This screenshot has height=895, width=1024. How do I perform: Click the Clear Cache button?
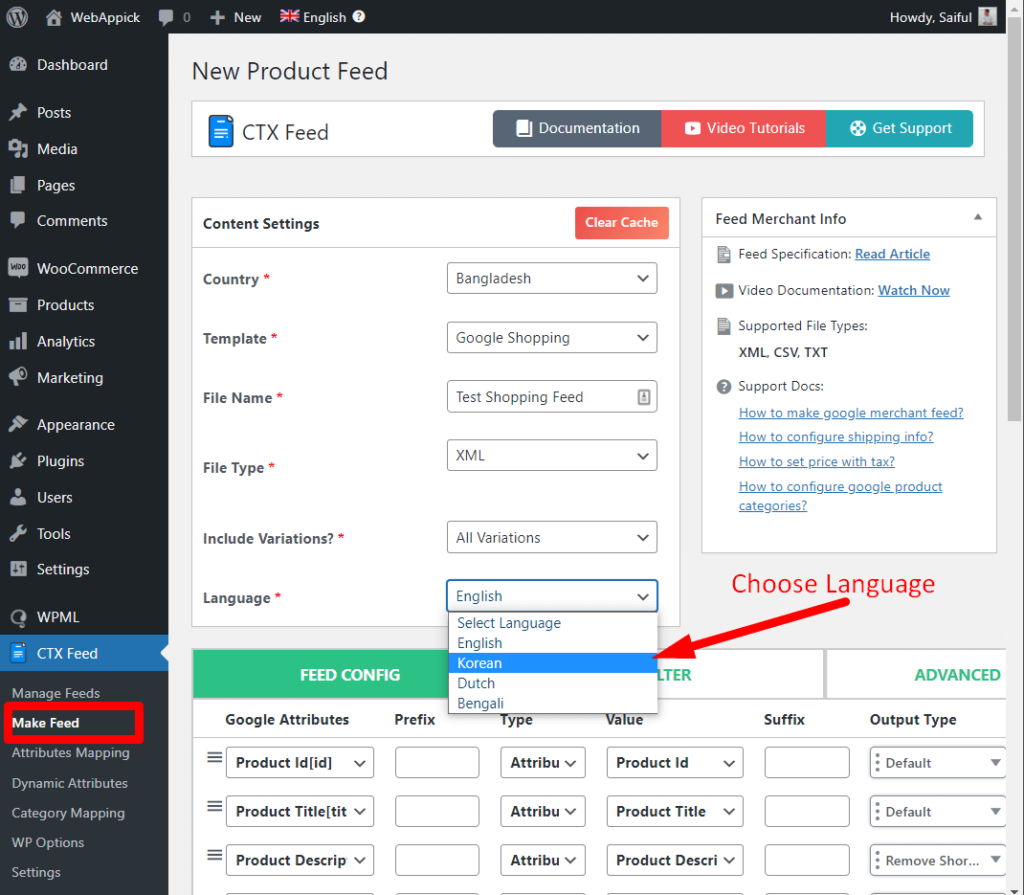coord(621,223)
